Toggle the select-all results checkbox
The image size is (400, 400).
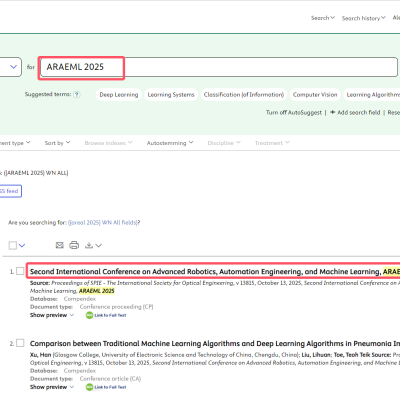click(13, 246)
